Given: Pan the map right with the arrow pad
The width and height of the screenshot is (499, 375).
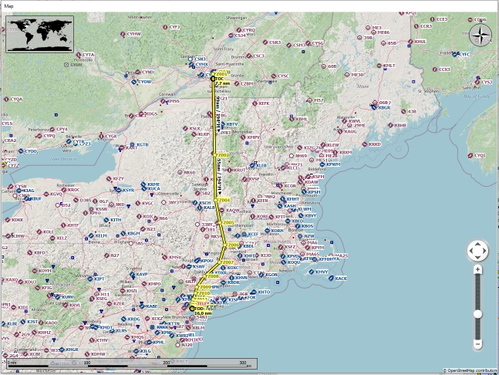Looking at the screenshot, I should click(x=484, y=251).
